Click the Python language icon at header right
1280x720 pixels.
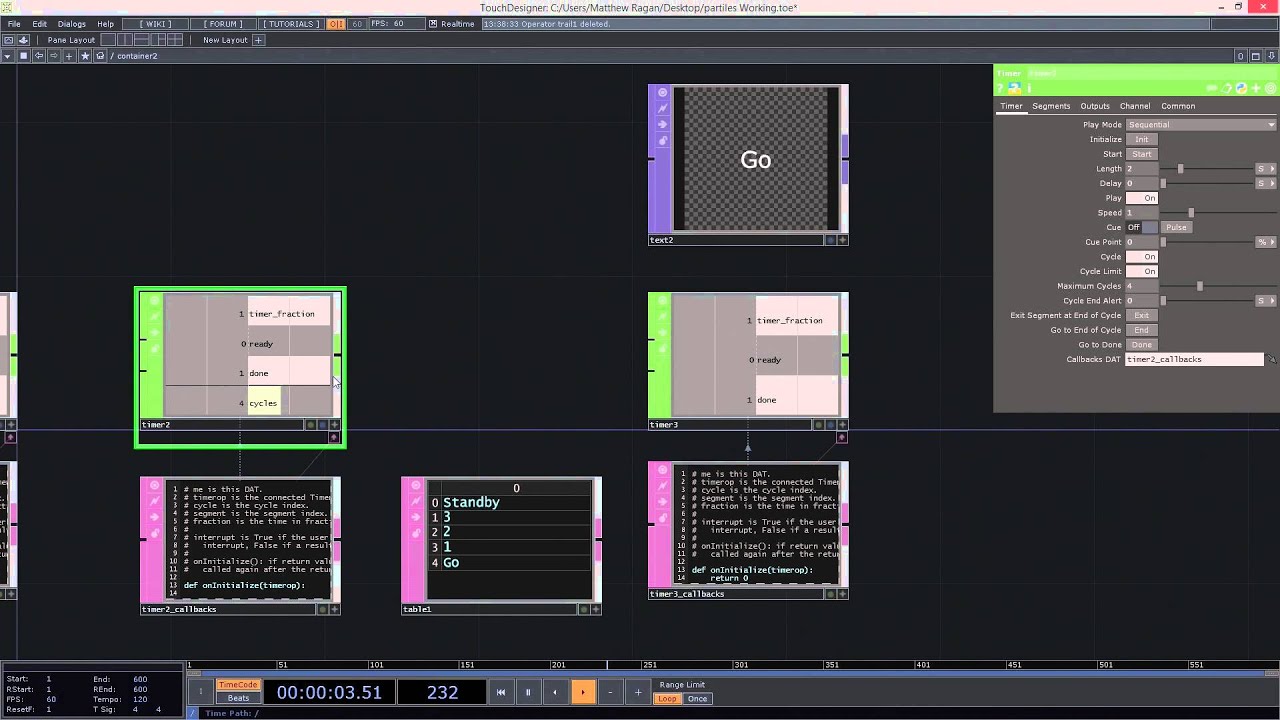point(1241,88)
